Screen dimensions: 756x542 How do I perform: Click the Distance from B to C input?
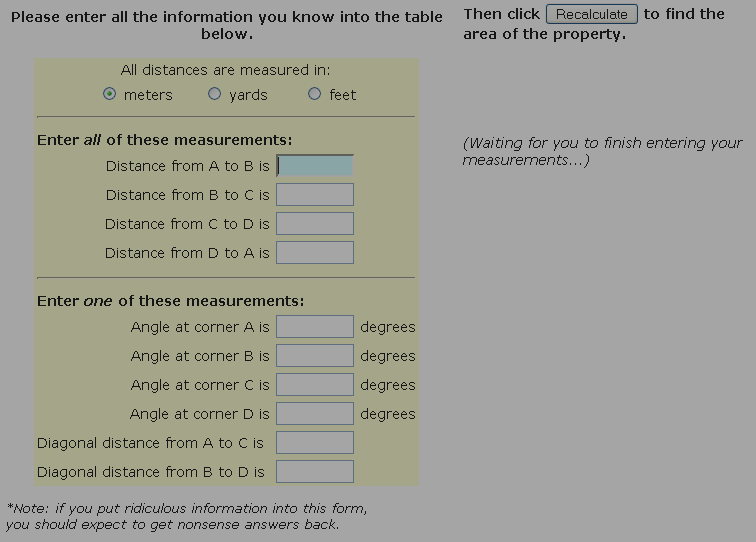coord(315,195)
